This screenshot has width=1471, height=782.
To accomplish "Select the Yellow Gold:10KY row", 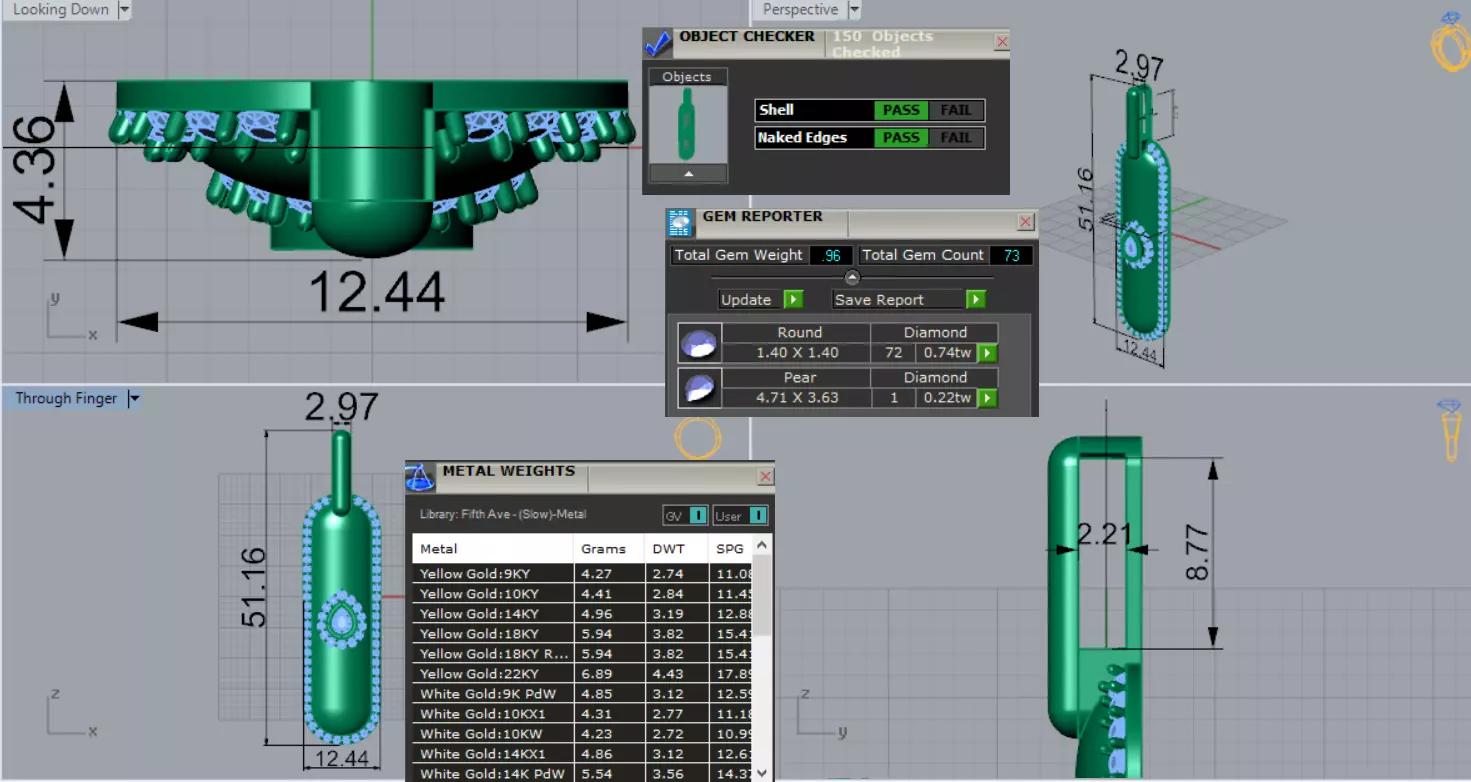I will click(583, 594).
